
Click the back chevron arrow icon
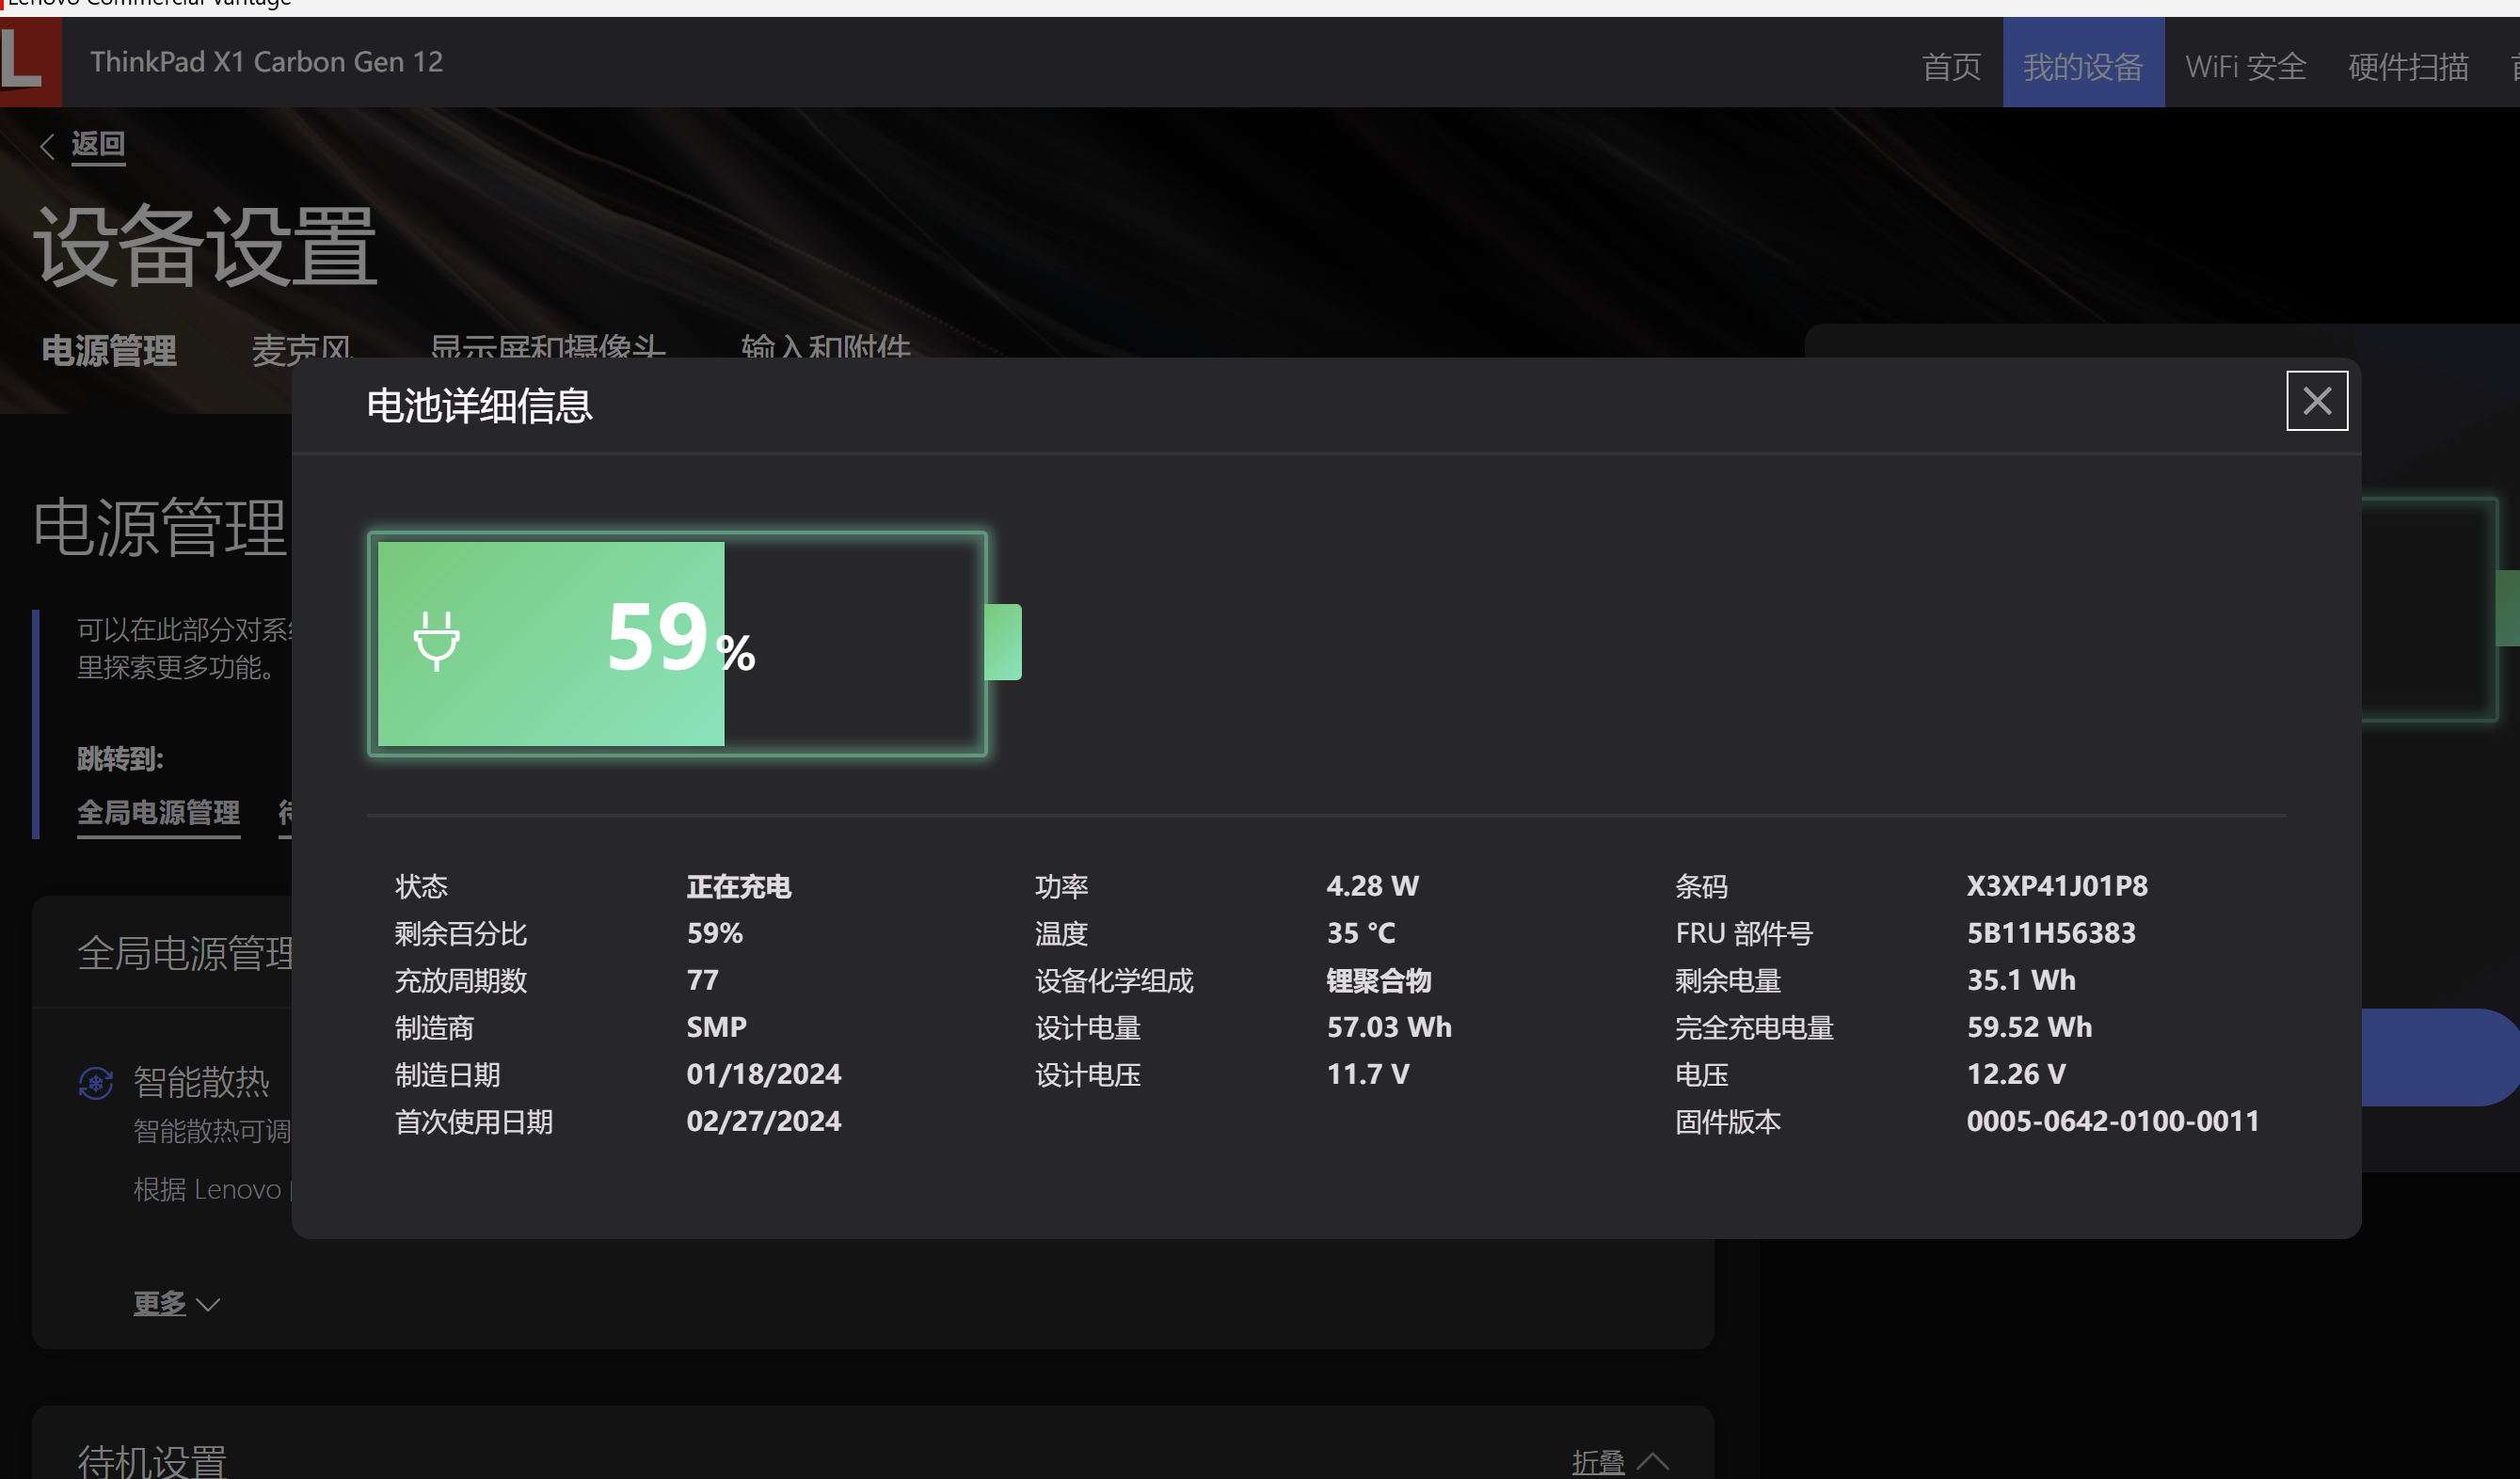coord(46,146)
